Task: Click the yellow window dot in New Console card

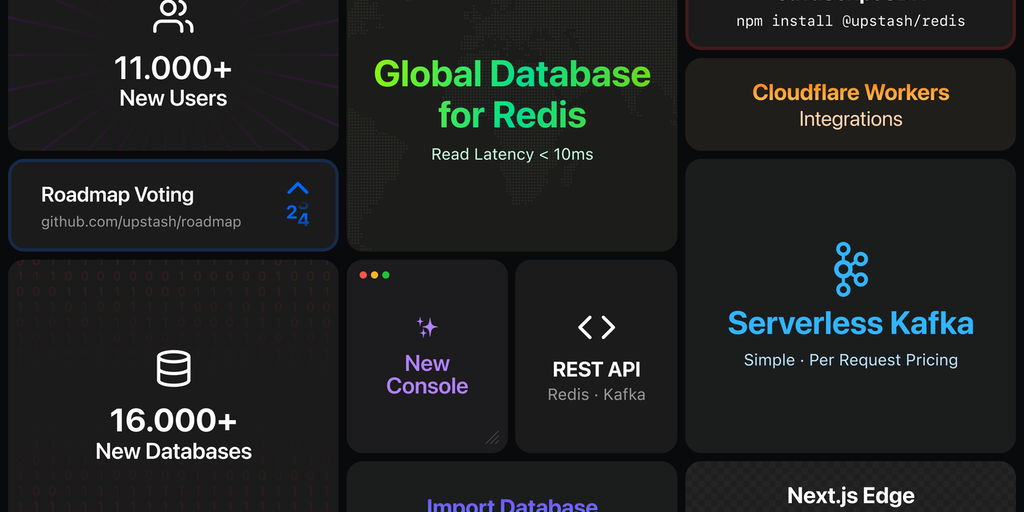Action: (374, 275)
